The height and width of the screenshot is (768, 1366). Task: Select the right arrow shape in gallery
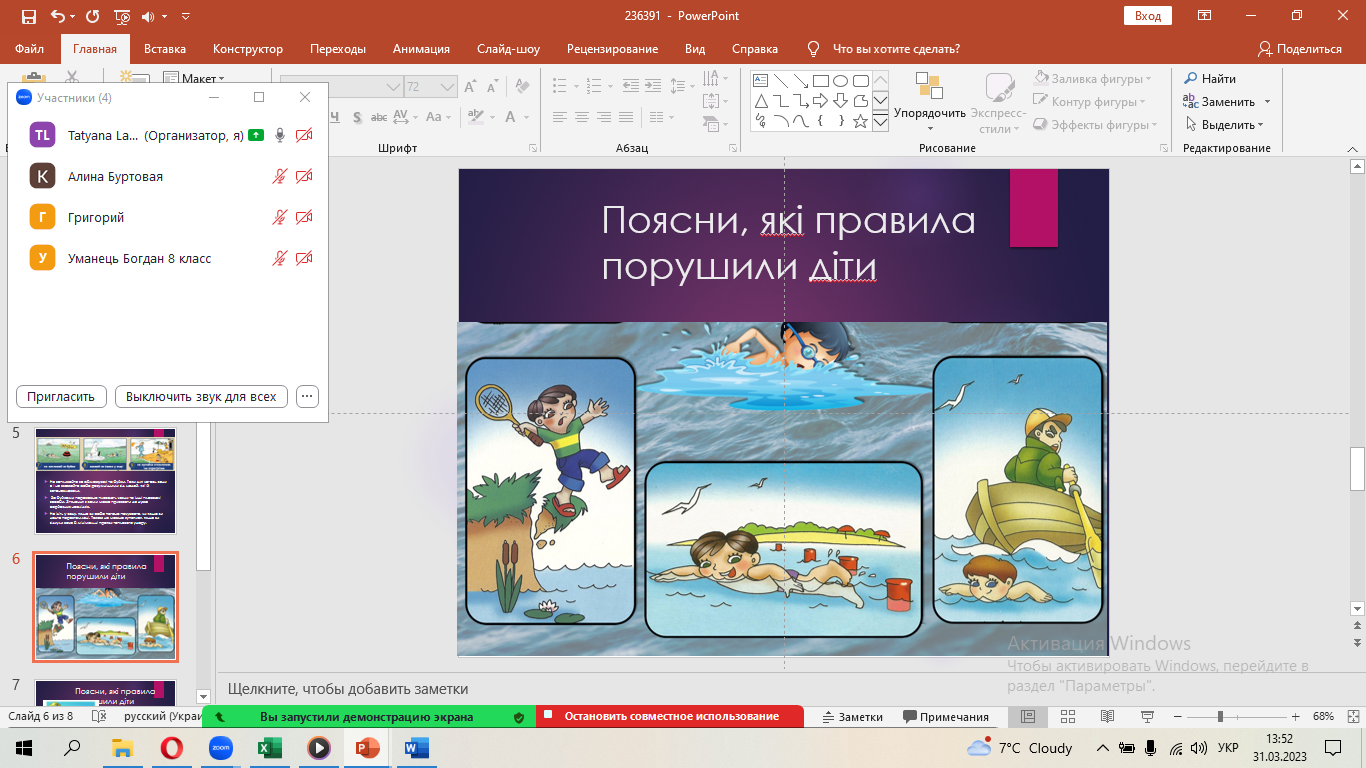pyautogui.click(x=820, y=101)
